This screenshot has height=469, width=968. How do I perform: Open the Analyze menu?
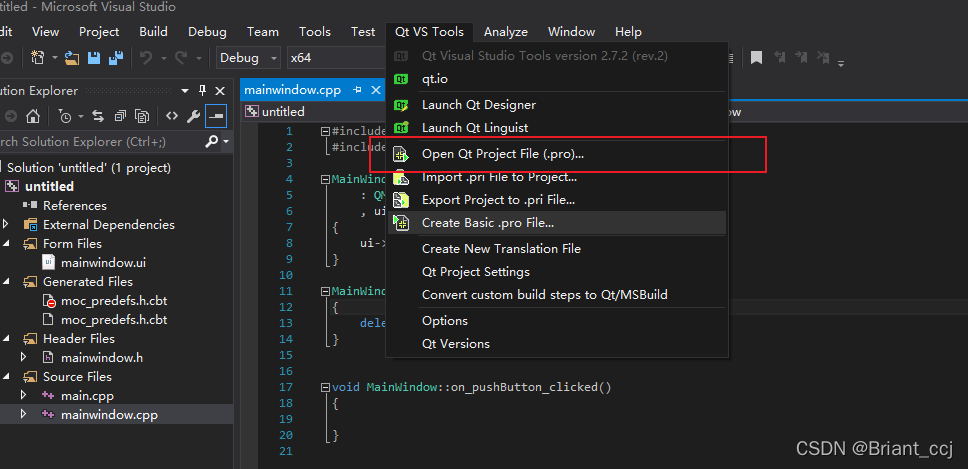506,31
